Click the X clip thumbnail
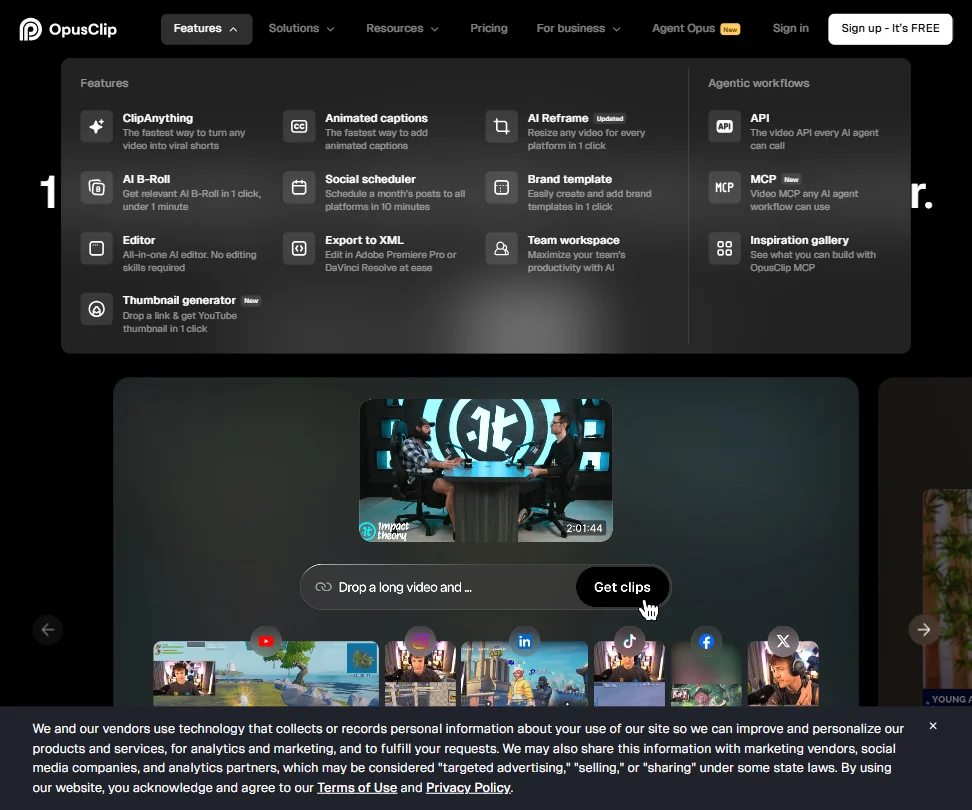Screen dimensions: 972x810 783,674
